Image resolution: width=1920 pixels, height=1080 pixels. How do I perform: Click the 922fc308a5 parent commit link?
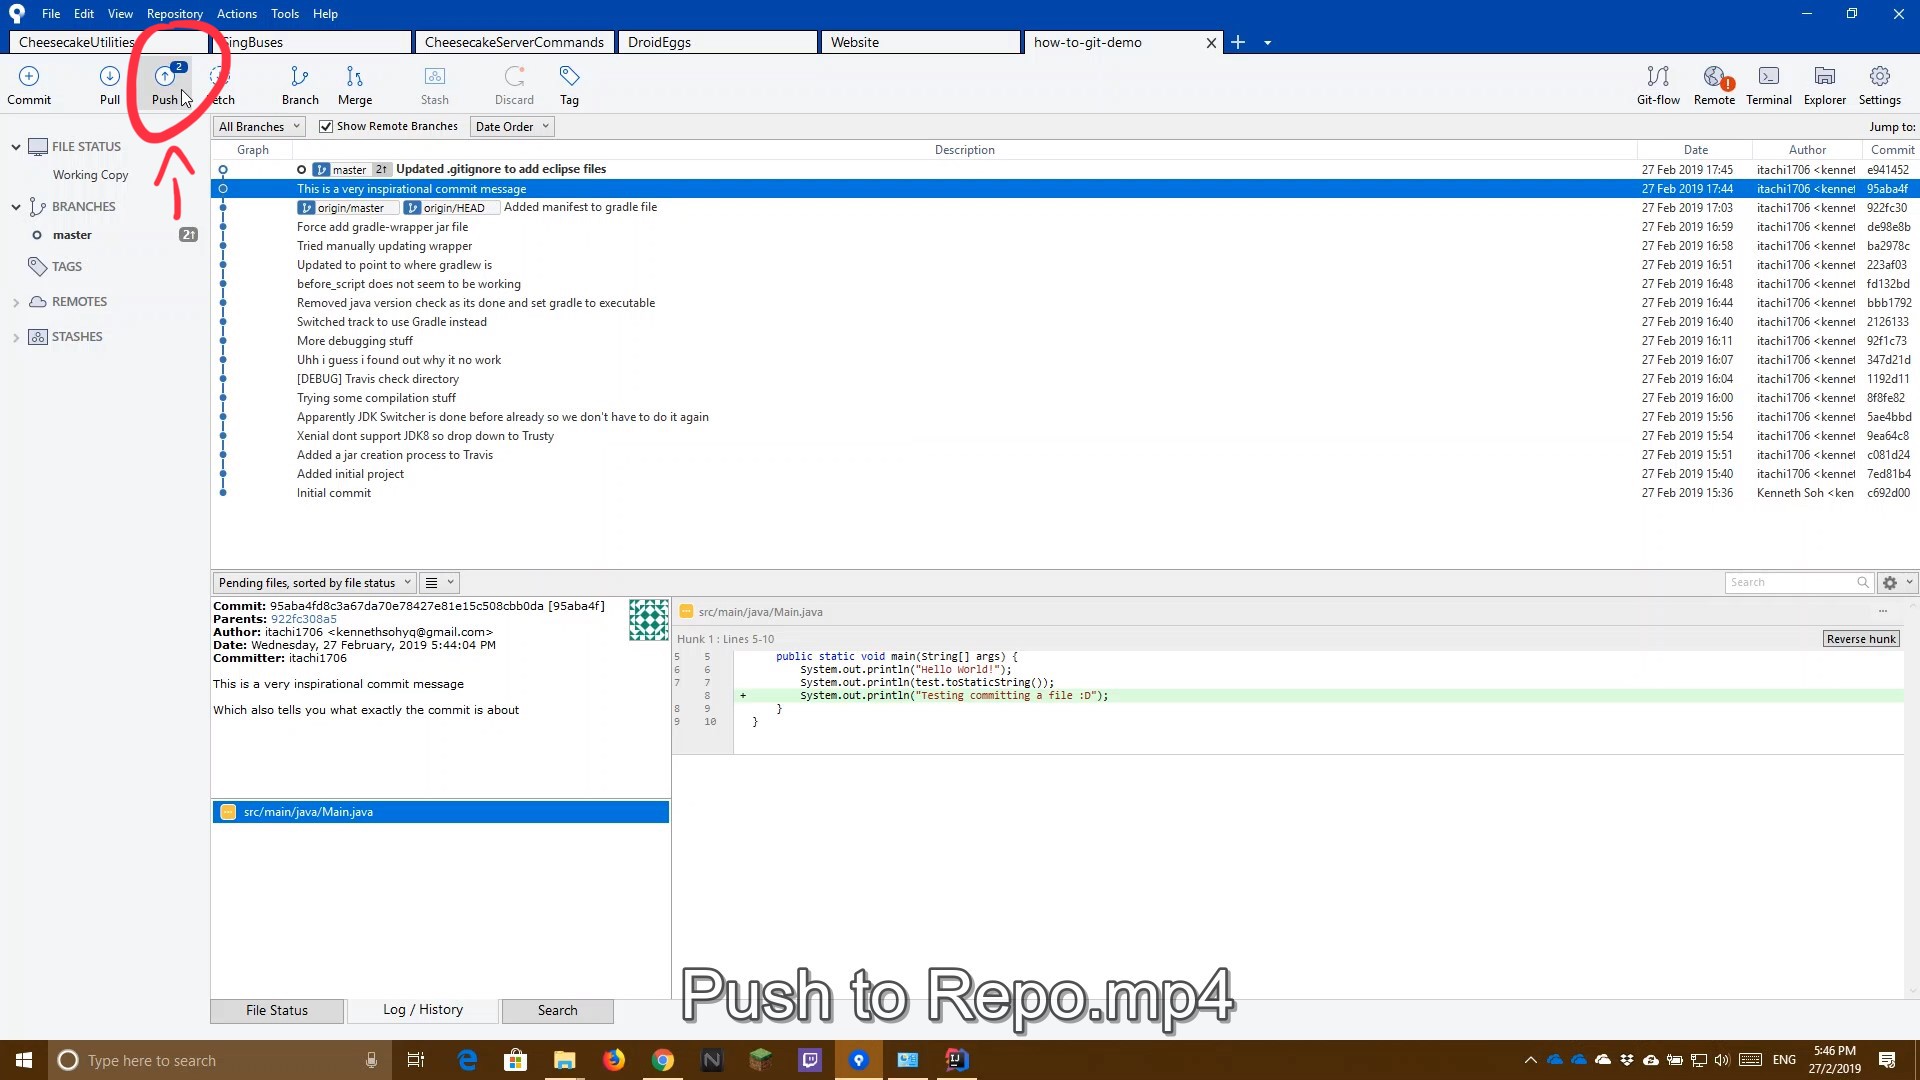pos(303,618)
